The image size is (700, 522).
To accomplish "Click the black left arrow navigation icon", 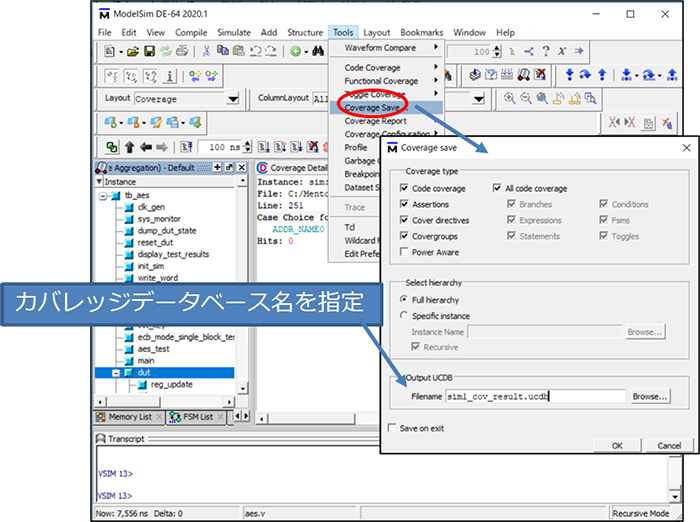I will click(146, 147).
